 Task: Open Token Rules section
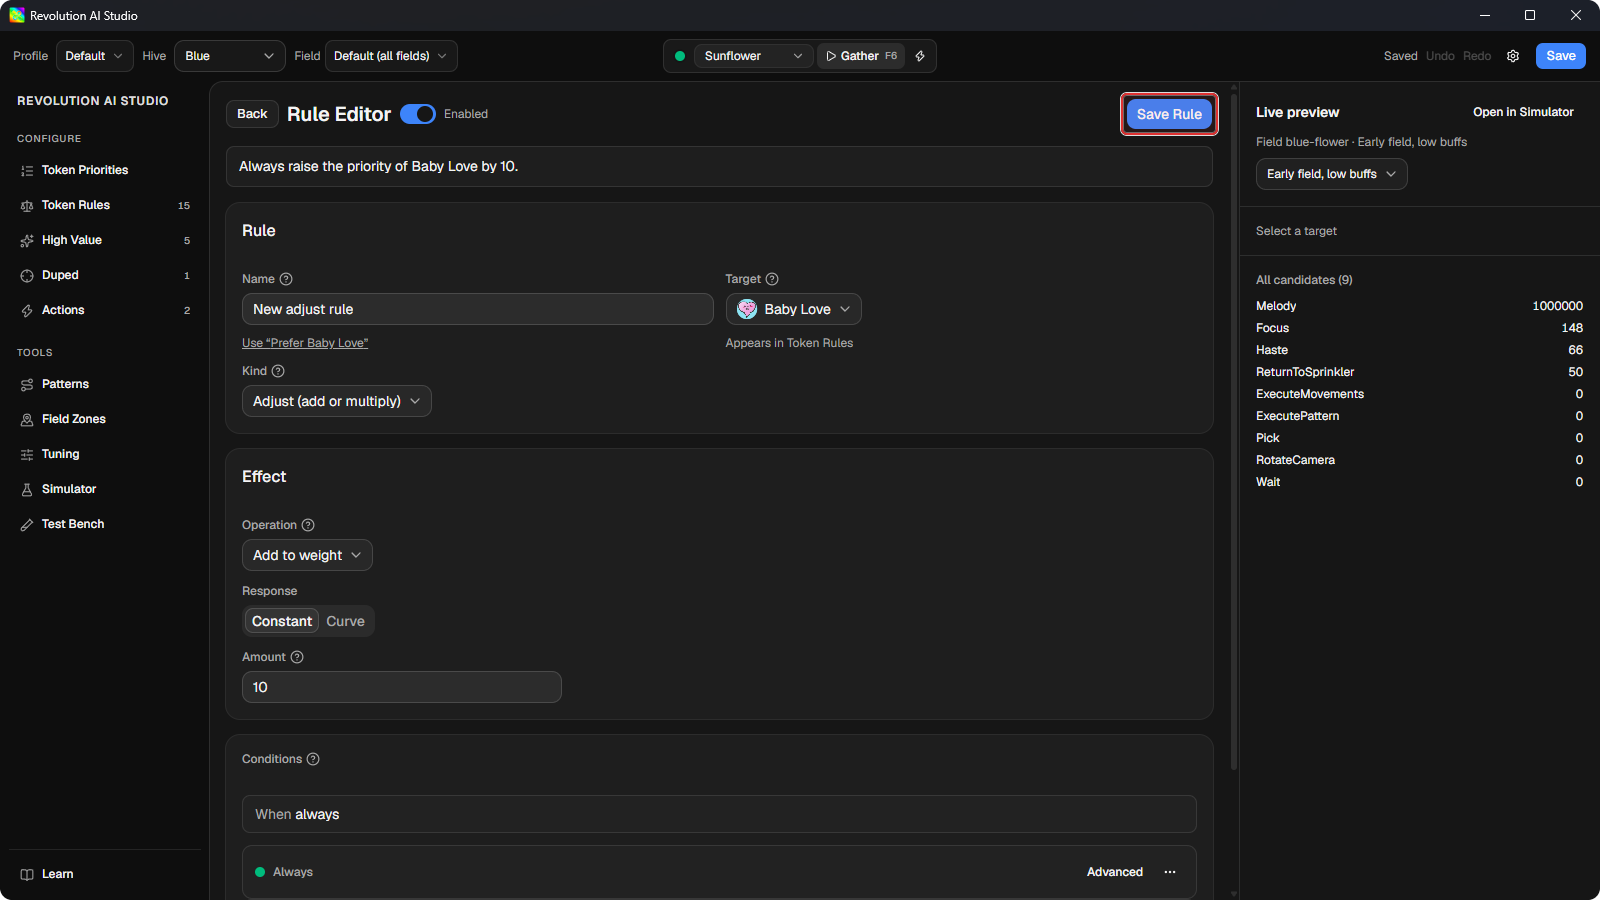[x=104, y=205]
